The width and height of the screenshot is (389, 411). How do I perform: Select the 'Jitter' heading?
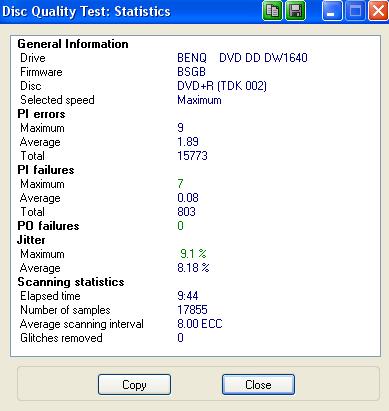coord(31,240)
